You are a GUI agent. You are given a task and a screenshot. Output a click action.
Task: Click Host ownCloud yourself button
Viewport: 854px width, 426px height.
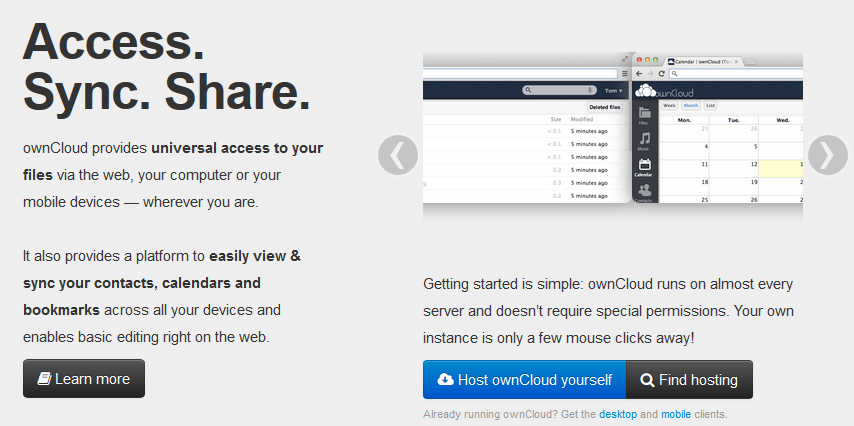[x=524, y=380]
